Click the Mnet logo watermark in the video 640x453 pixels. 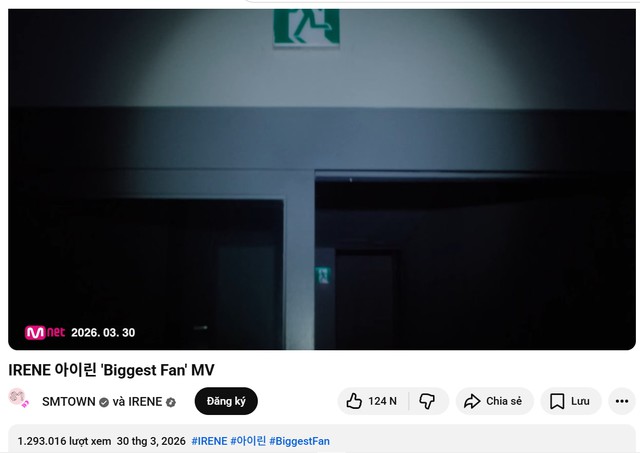(x=45, y=333)
